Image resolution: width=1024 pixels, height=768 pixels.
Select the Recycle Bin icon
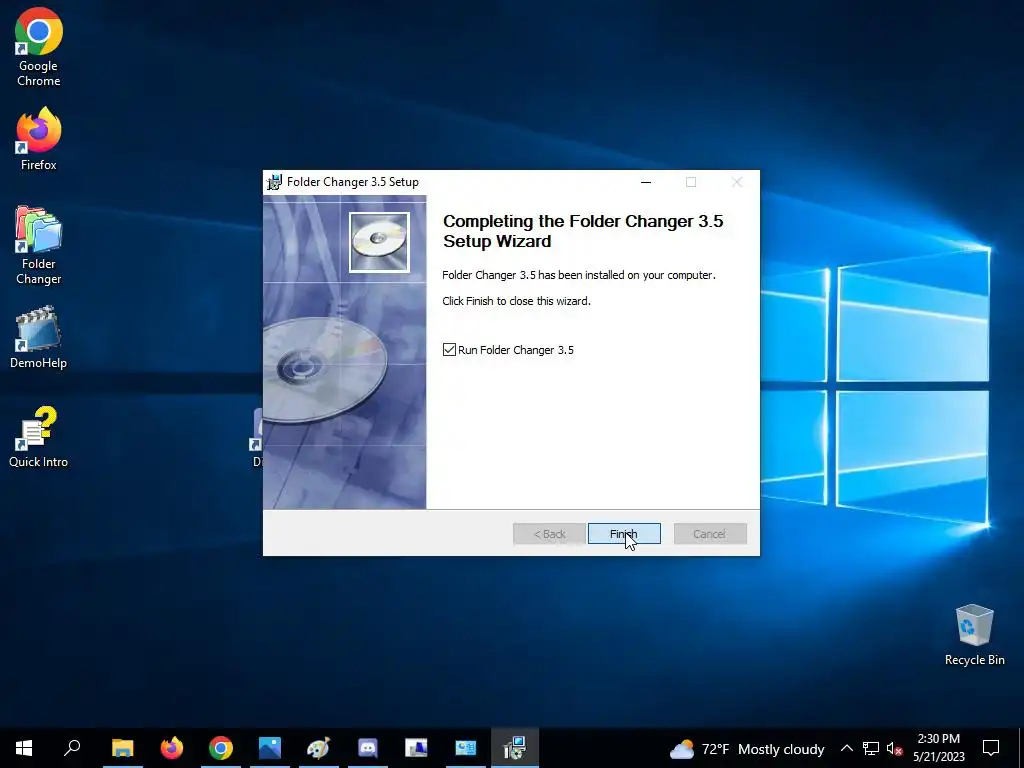[974, 635]
